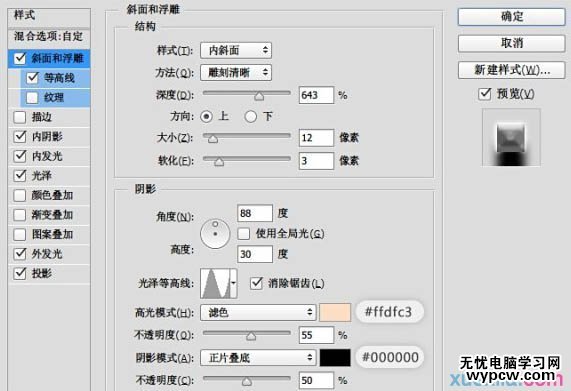Open the 光泽等高线 picker arrow
This screenshot has height=391, width=571.
(234, 283)
